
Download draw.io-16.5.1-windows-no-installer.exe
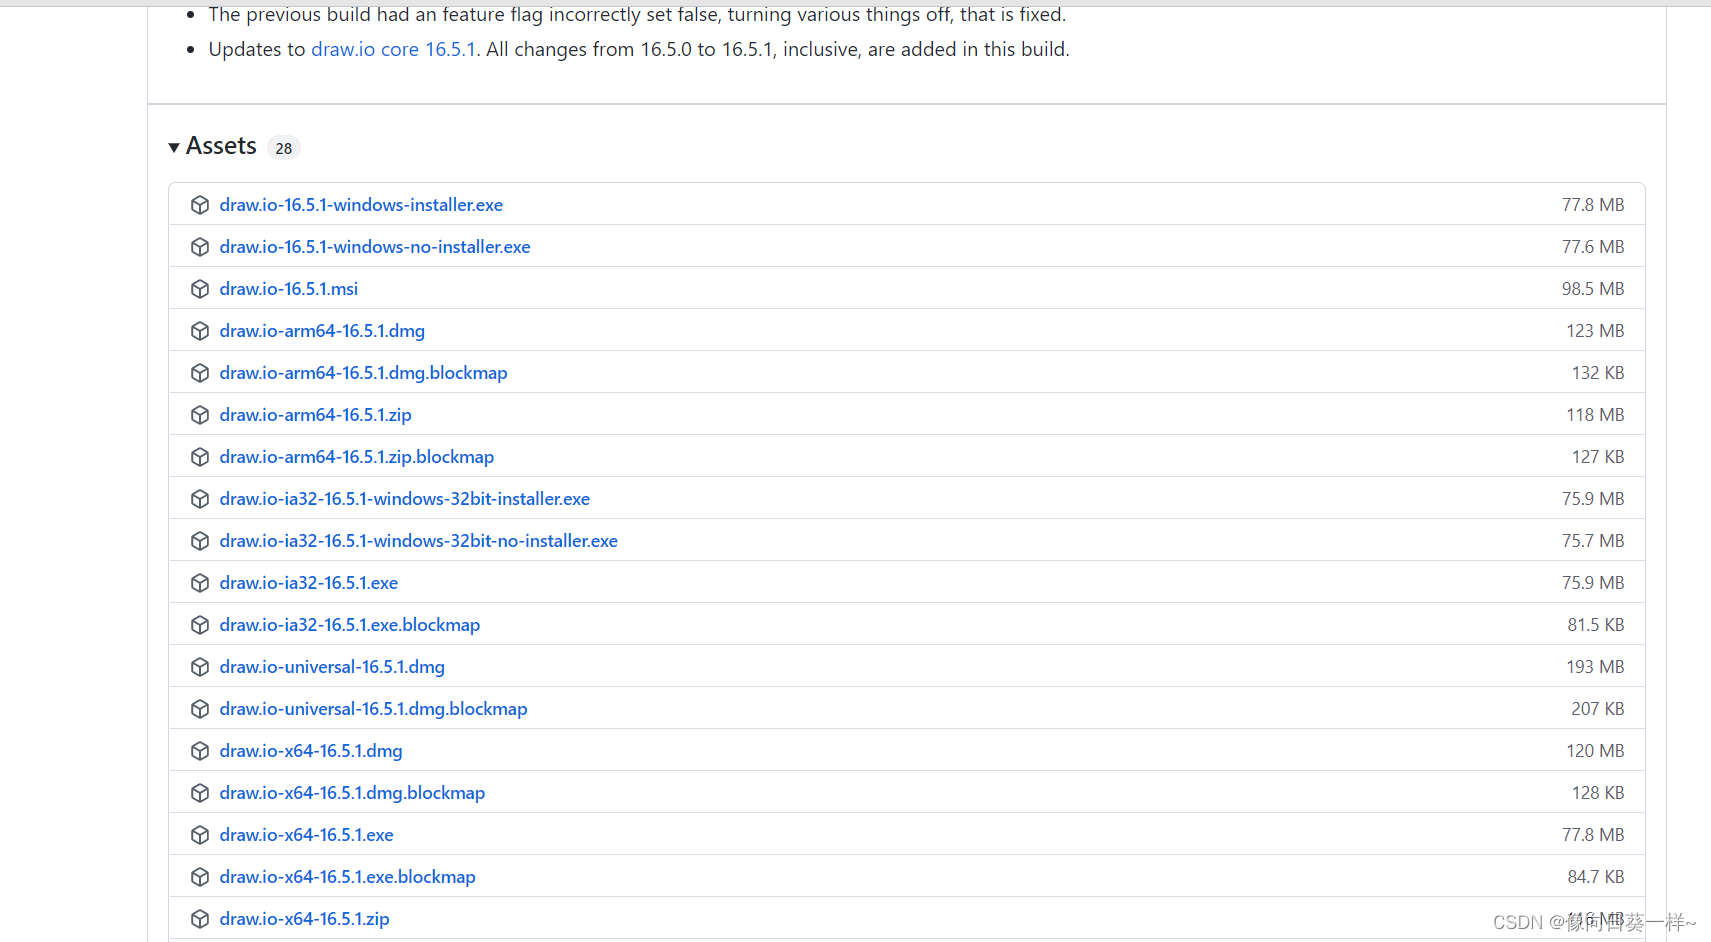point(375,247)
